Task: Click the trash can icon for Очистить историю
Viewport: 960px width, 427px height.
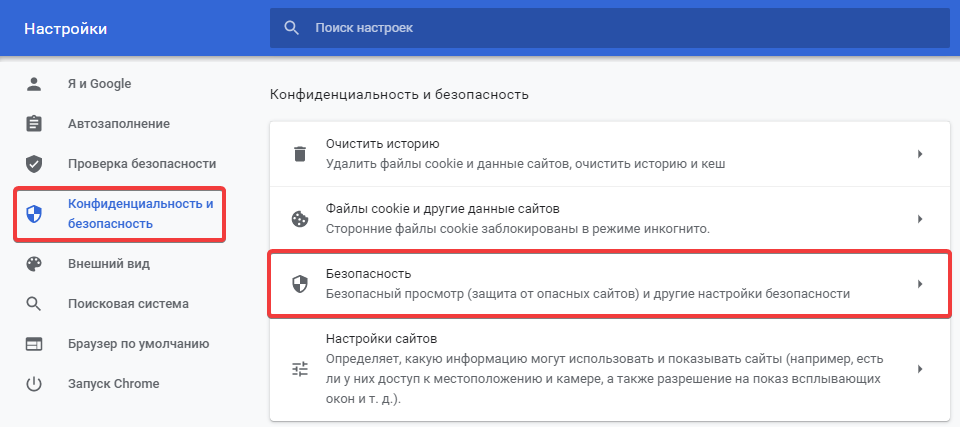Action: tap(299, 154)
